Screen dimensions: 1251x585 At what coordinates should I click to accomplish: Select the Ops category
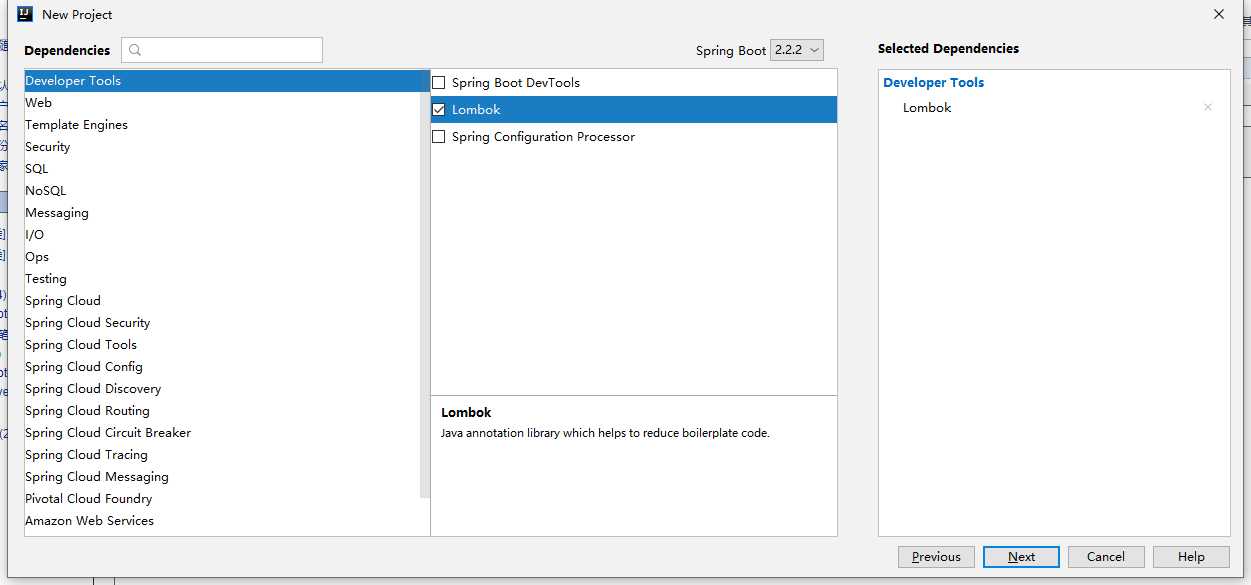223,257
